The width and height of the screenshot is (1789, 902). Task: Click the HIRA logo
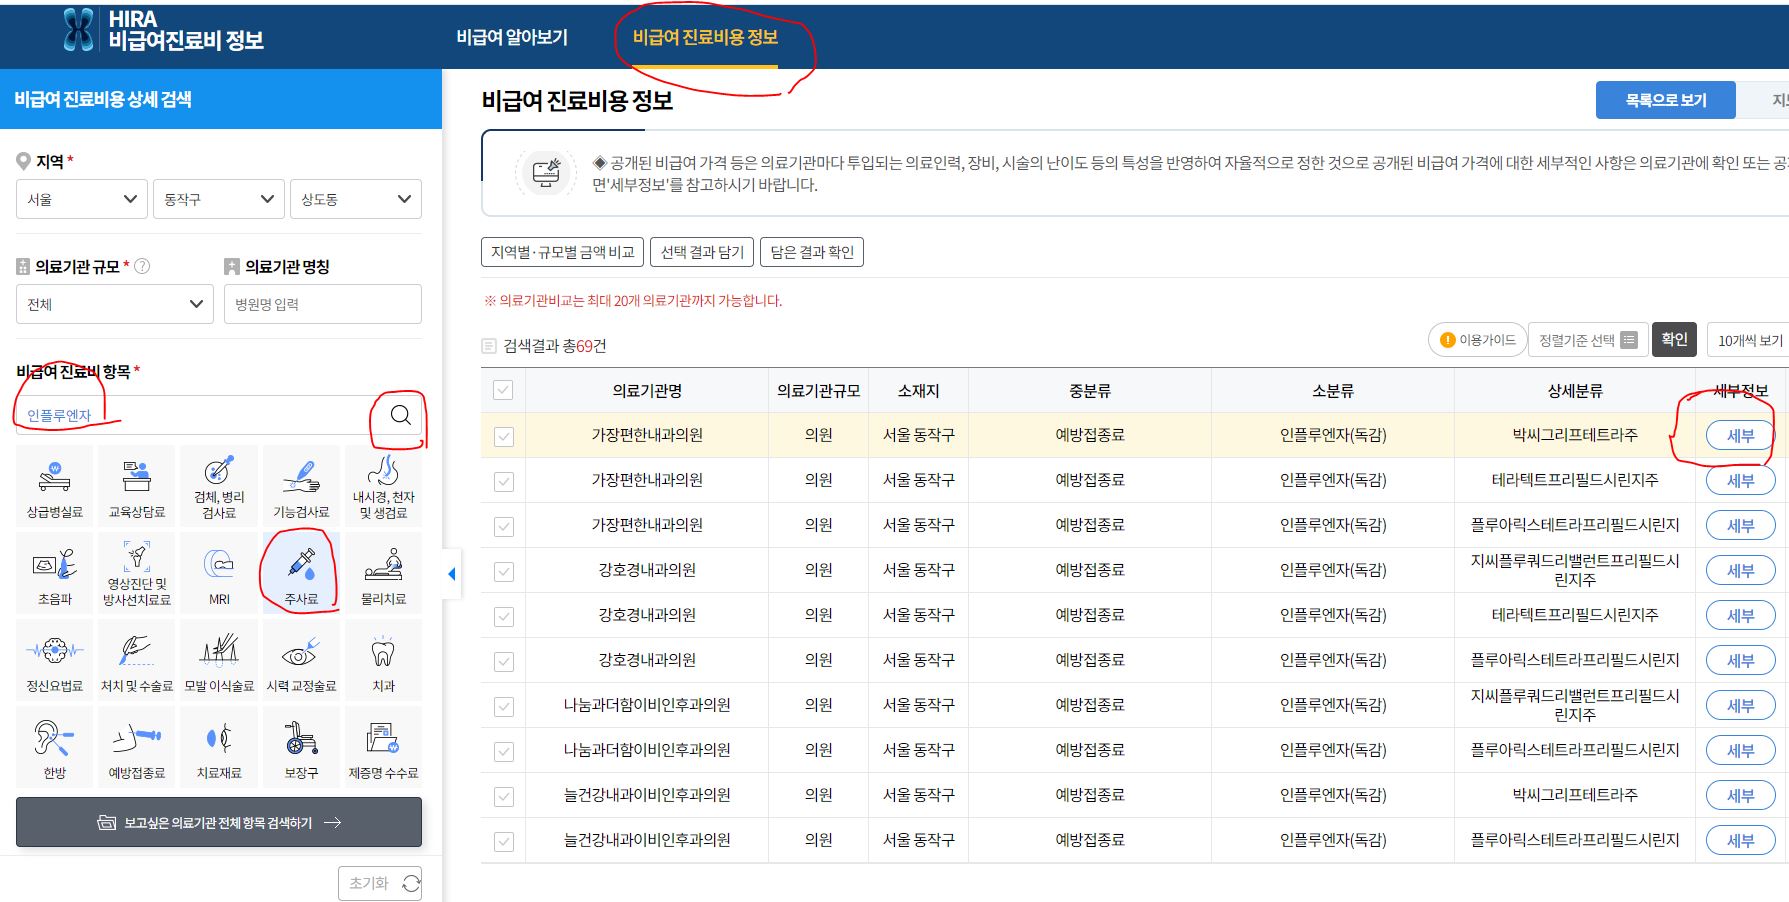pos(163,31)
